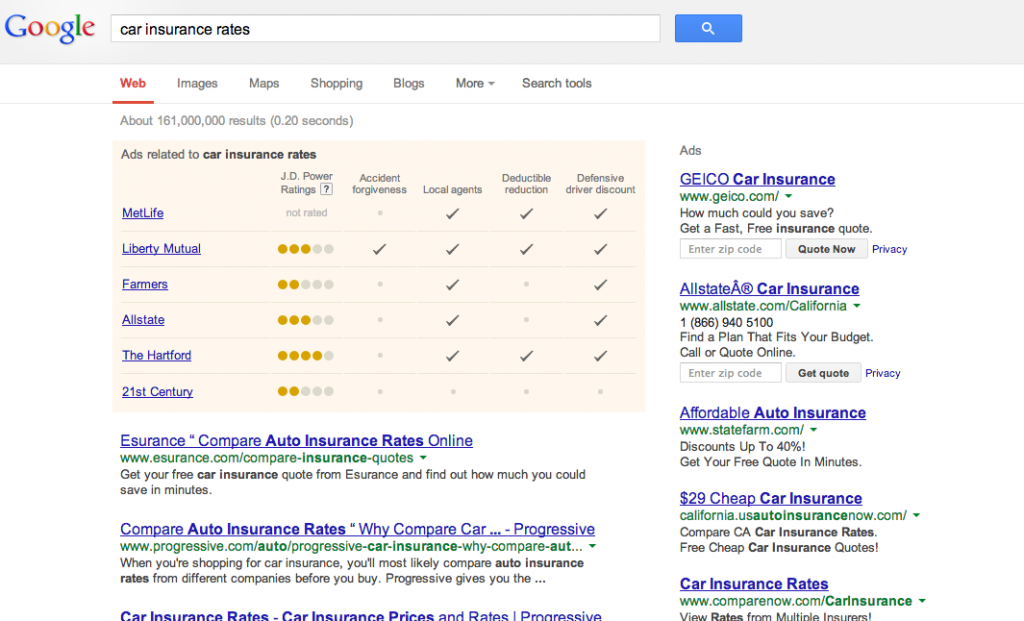Screen dimensions: 1024x621
Task: Open the 21st Century ad link
Action: click(x=157, y=392)
